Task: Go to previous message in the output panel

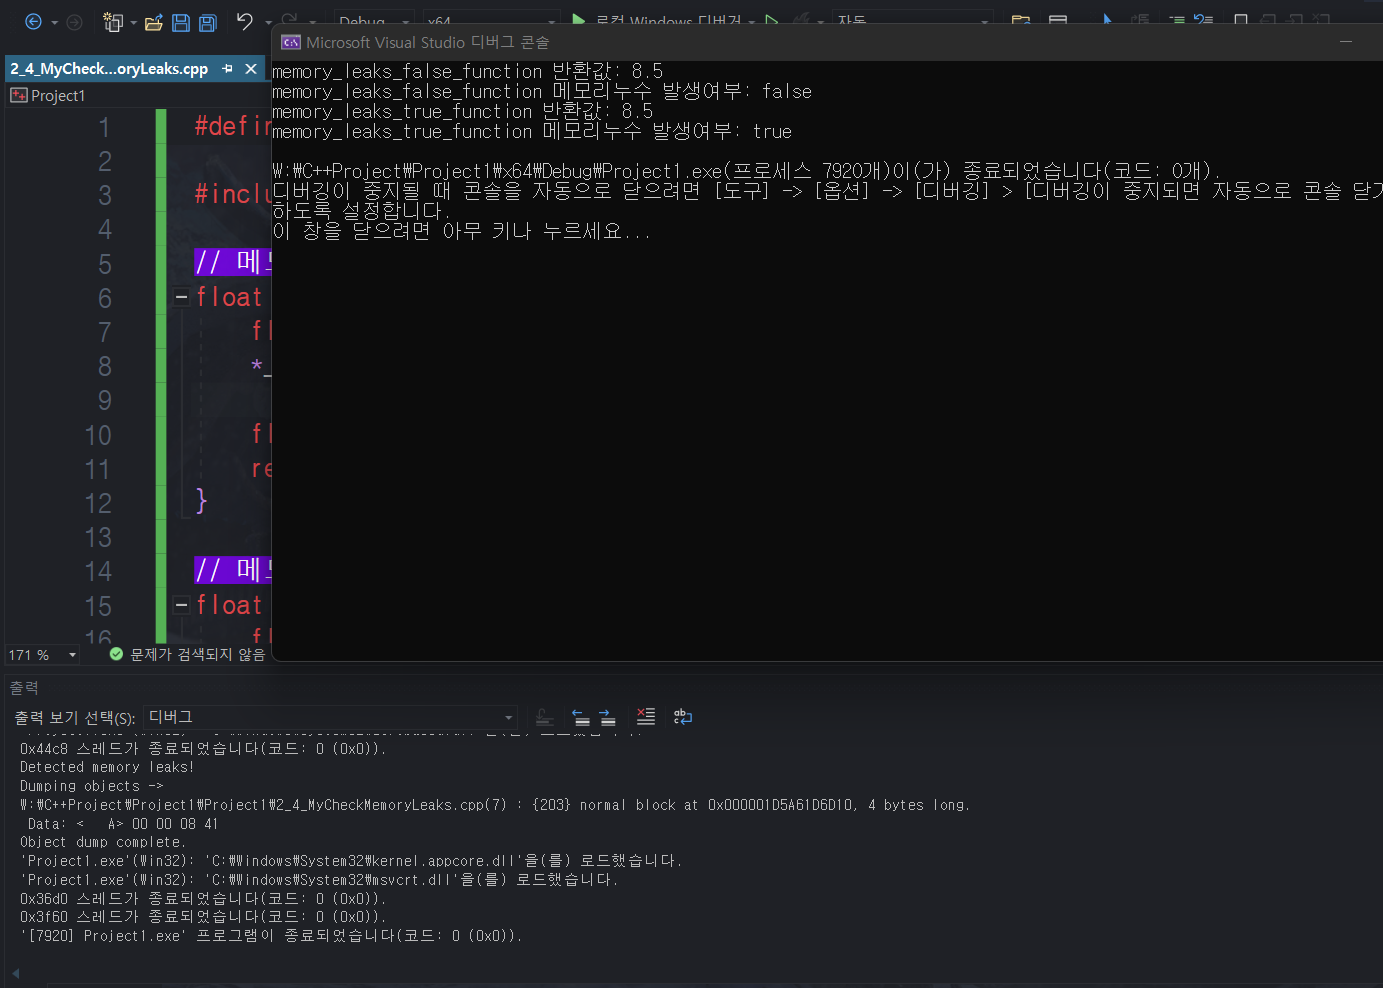Action: 581,717
